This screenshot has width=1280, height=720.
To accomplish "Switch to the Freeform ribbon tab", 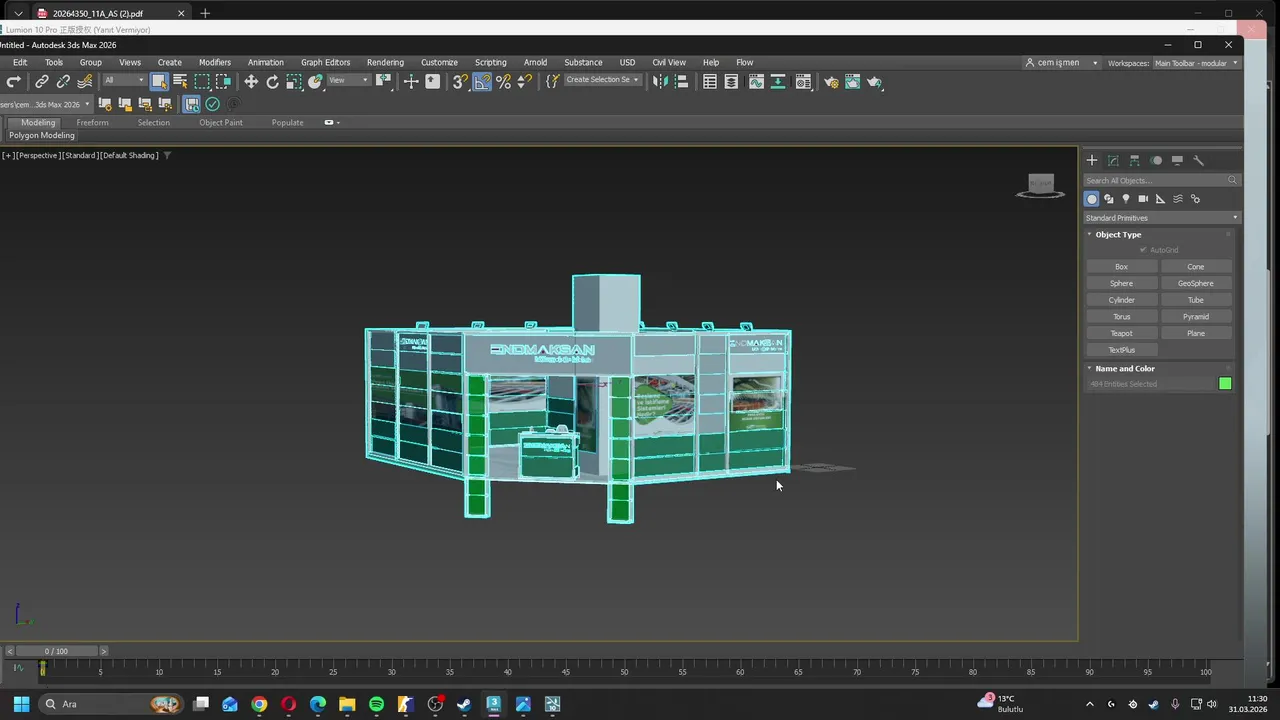I will point(92,122).
